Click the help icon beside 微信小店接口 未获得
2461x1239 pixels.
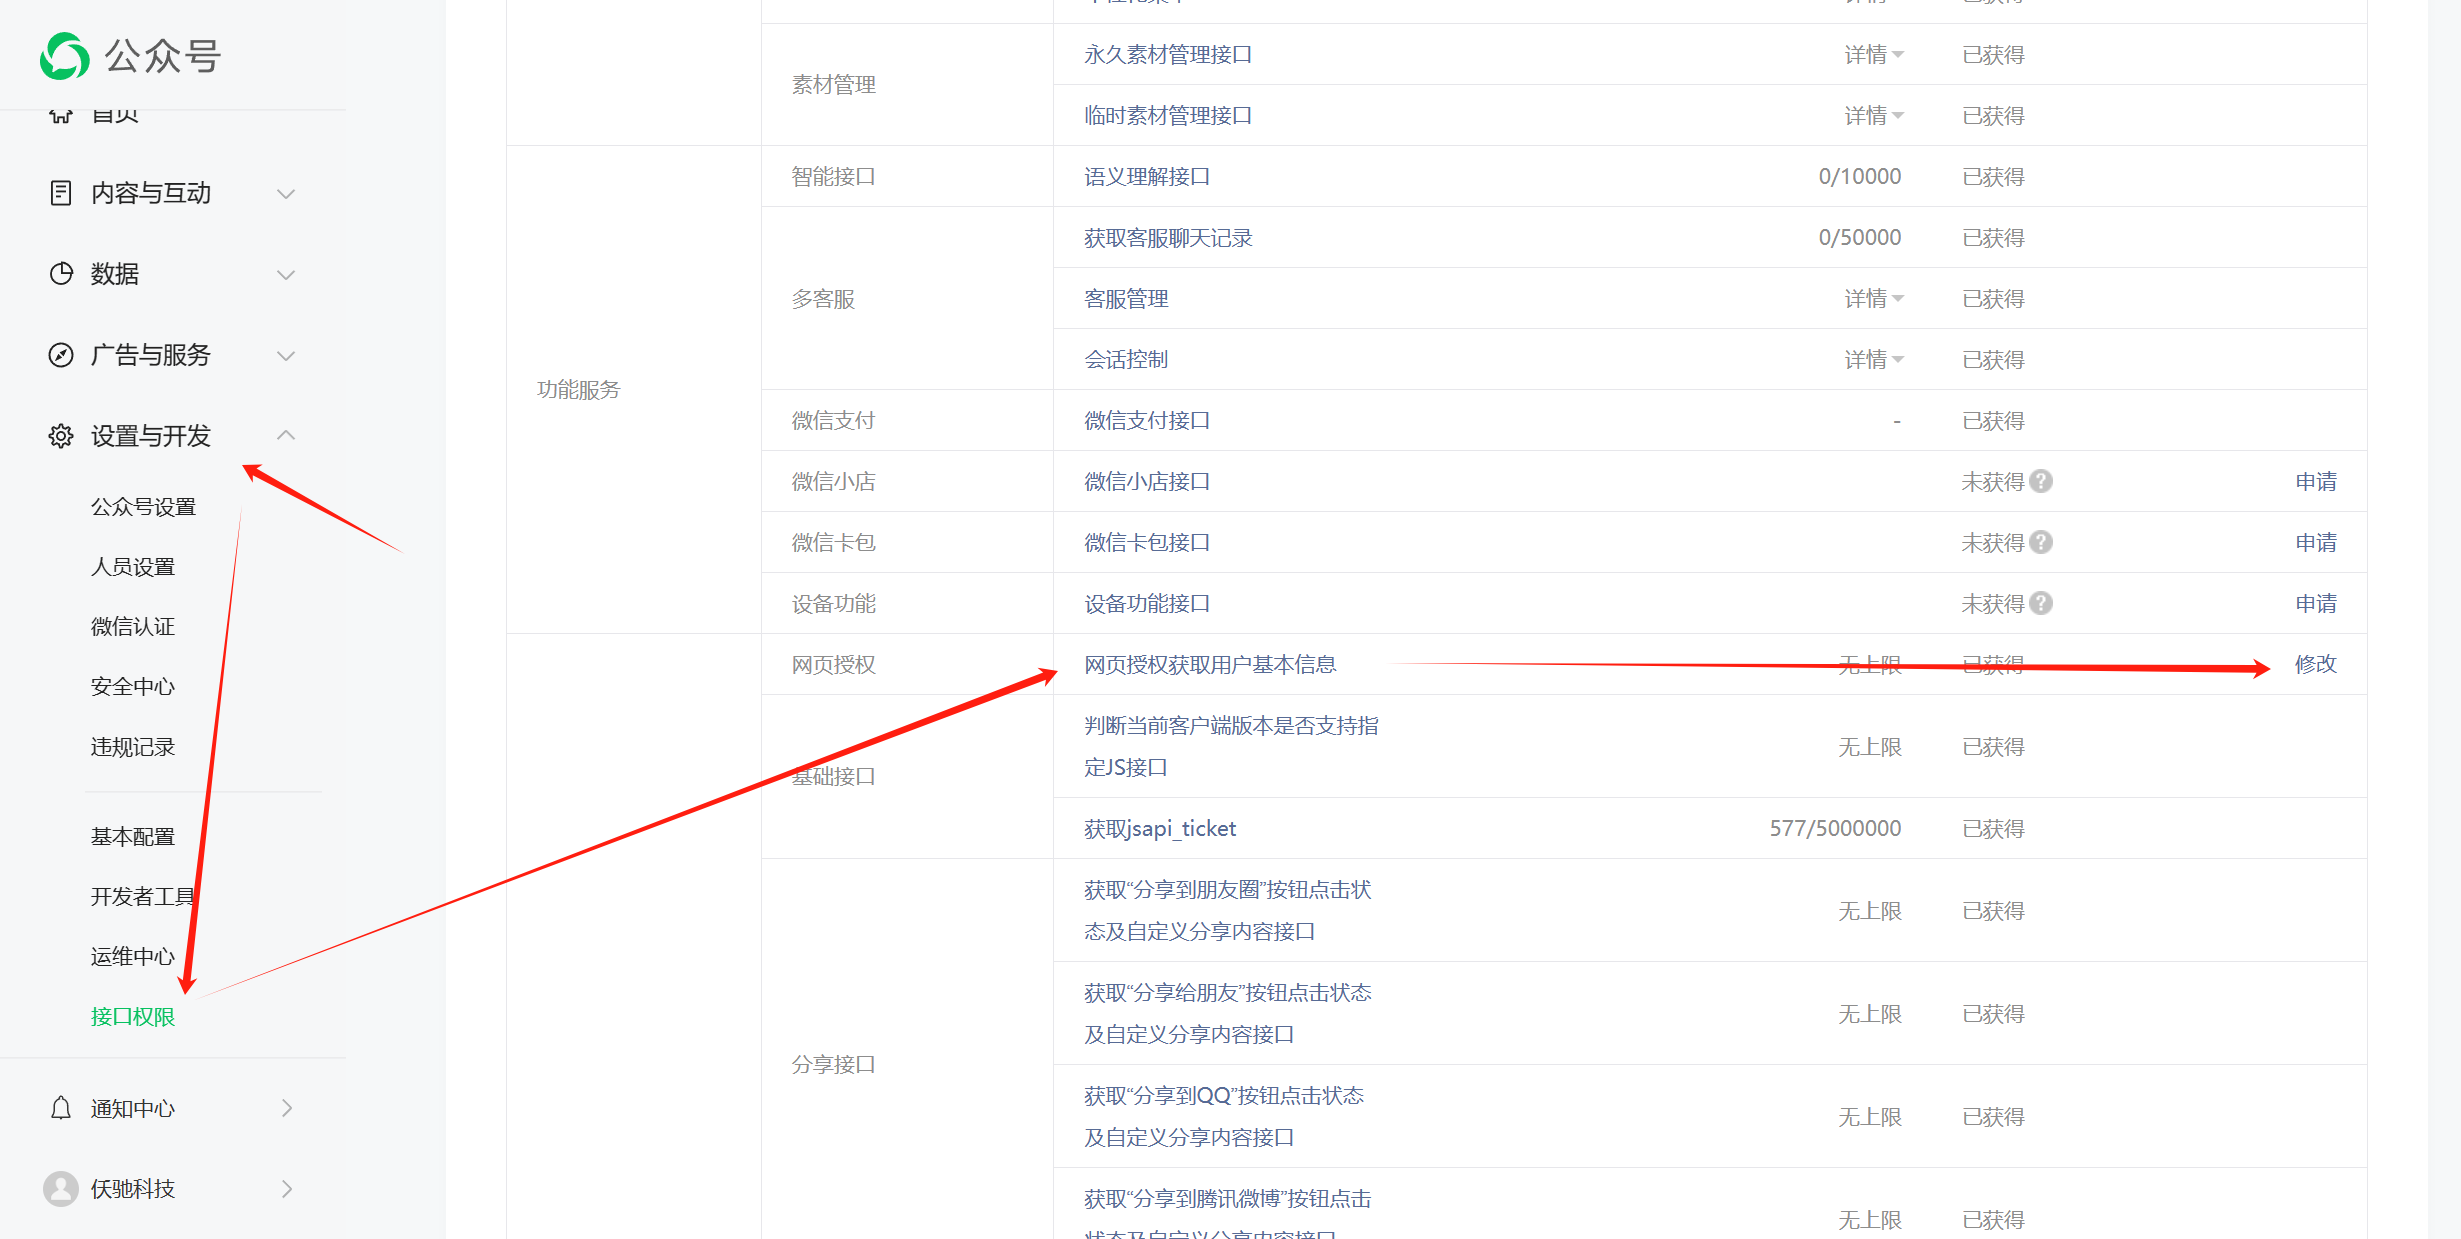click(2042, 481)
